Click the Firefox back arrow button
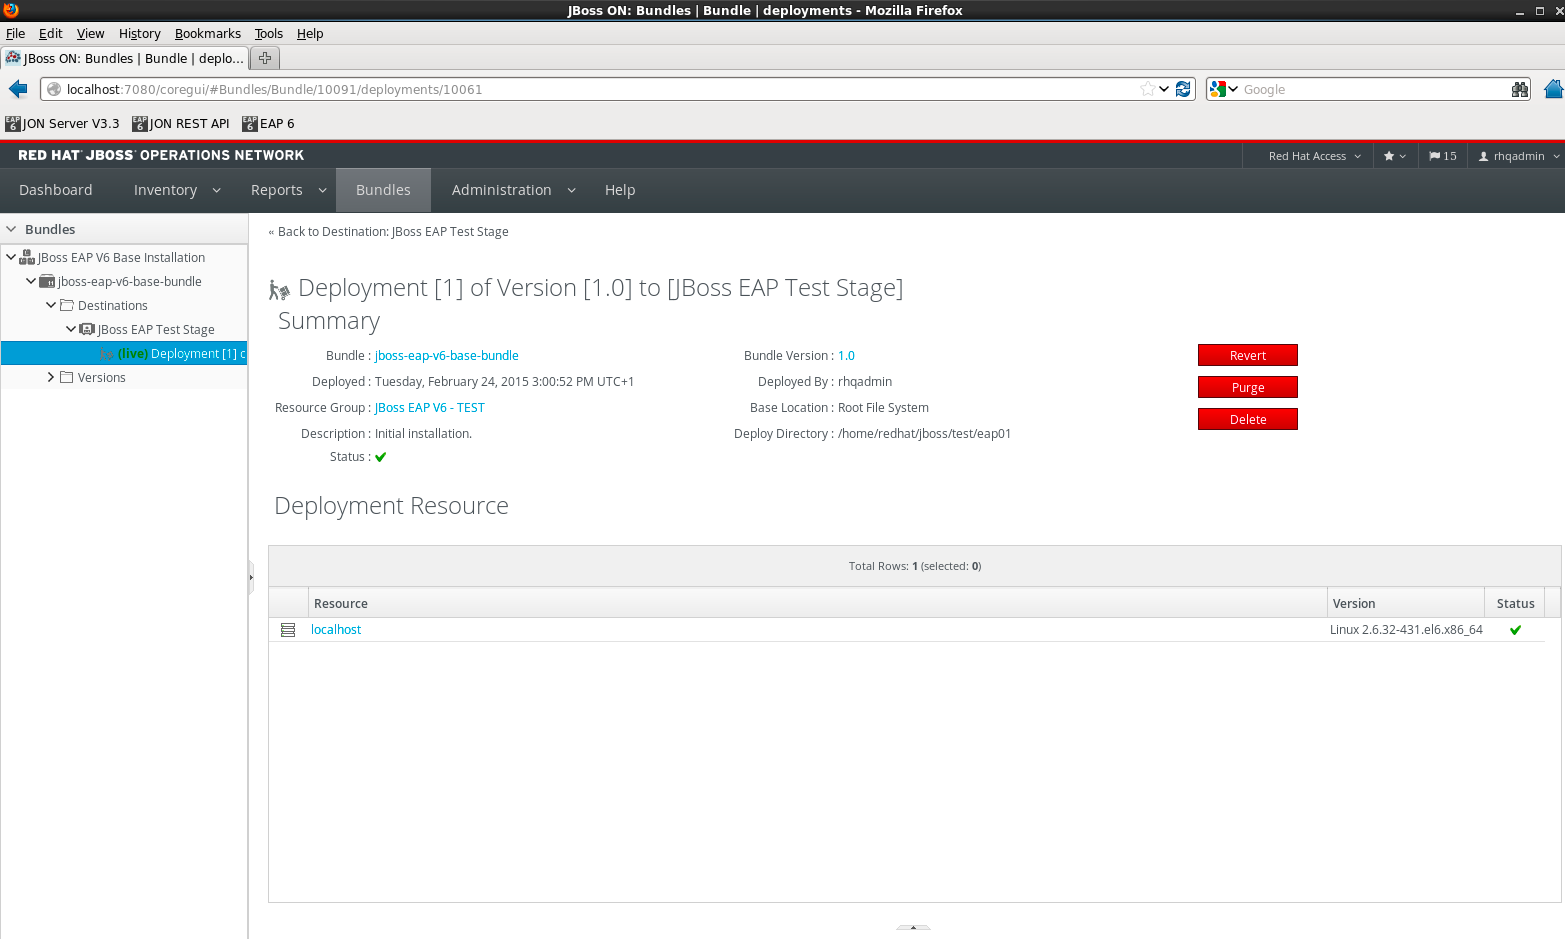This screenshot has width=1565, height=939. coord(18,89)
